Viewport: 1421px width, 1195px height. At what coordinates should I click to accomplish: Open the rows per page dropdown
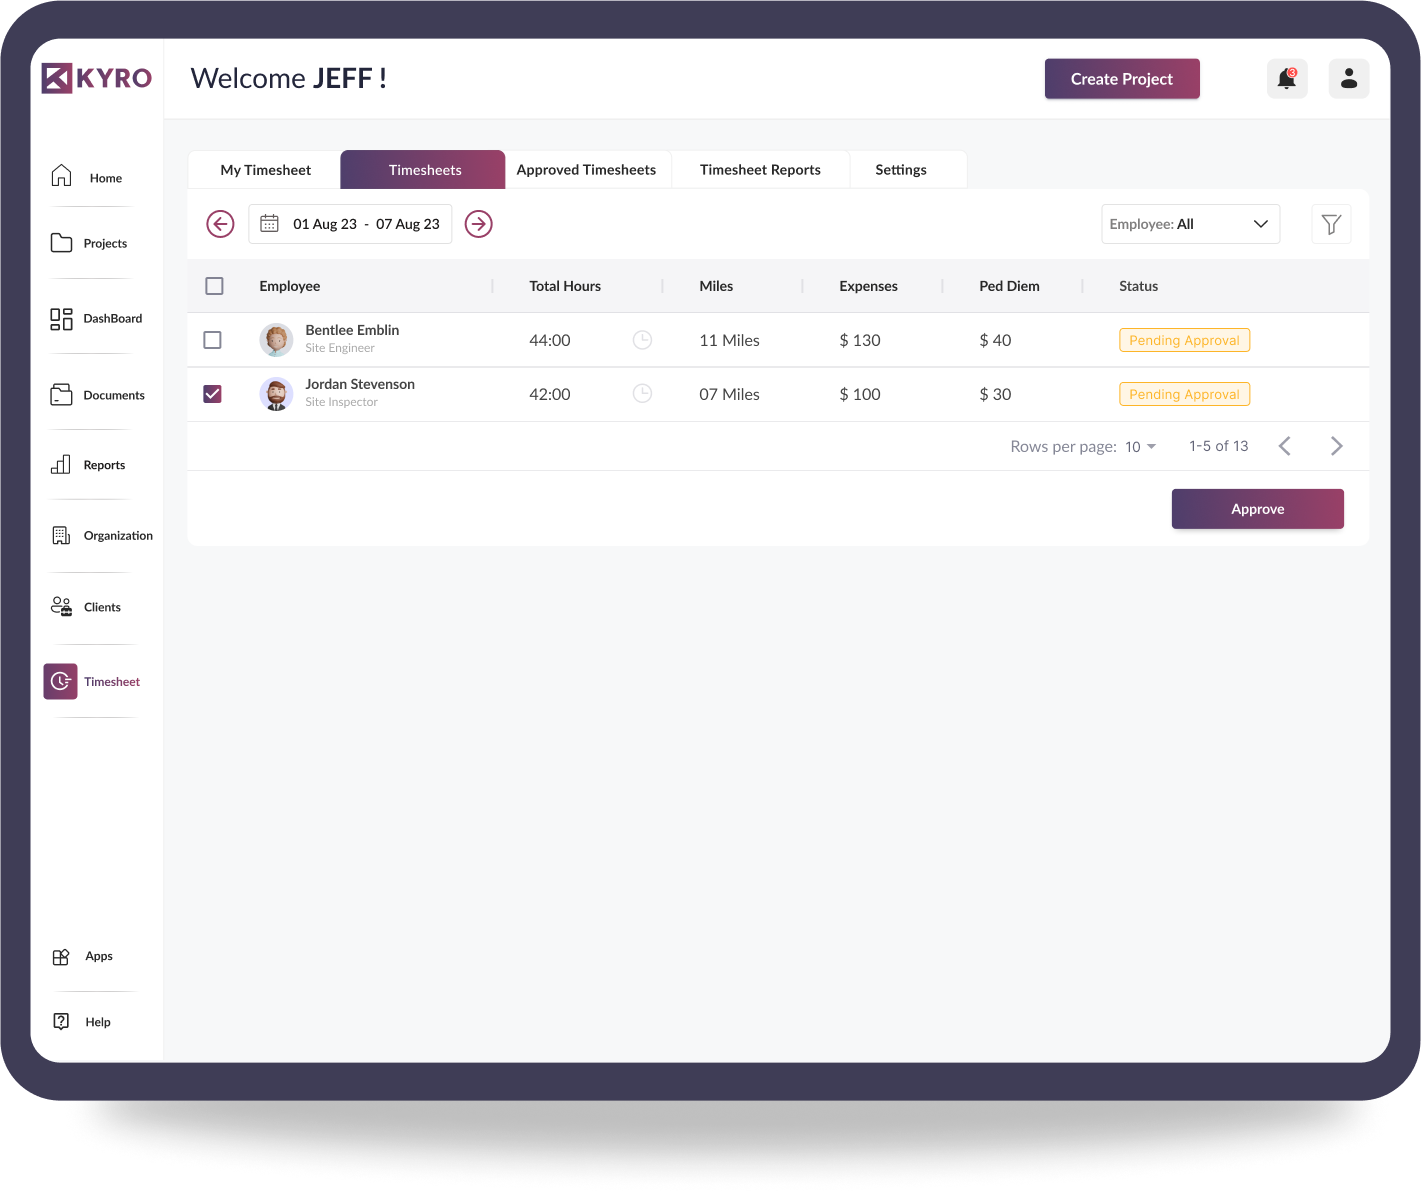click(1138, 446)
